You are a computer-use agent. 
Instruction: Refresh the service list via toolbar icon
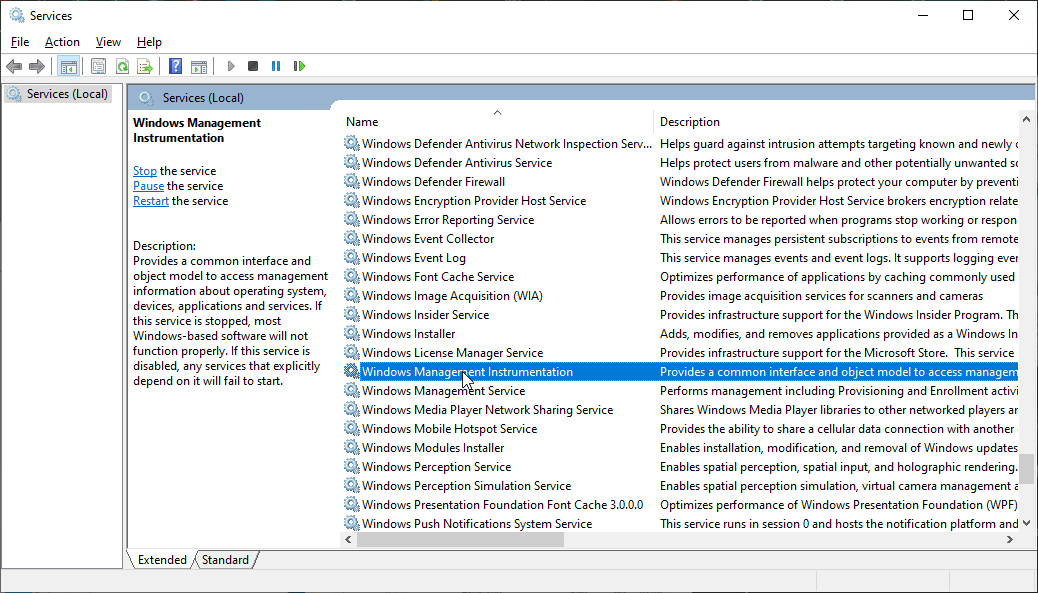121,65
